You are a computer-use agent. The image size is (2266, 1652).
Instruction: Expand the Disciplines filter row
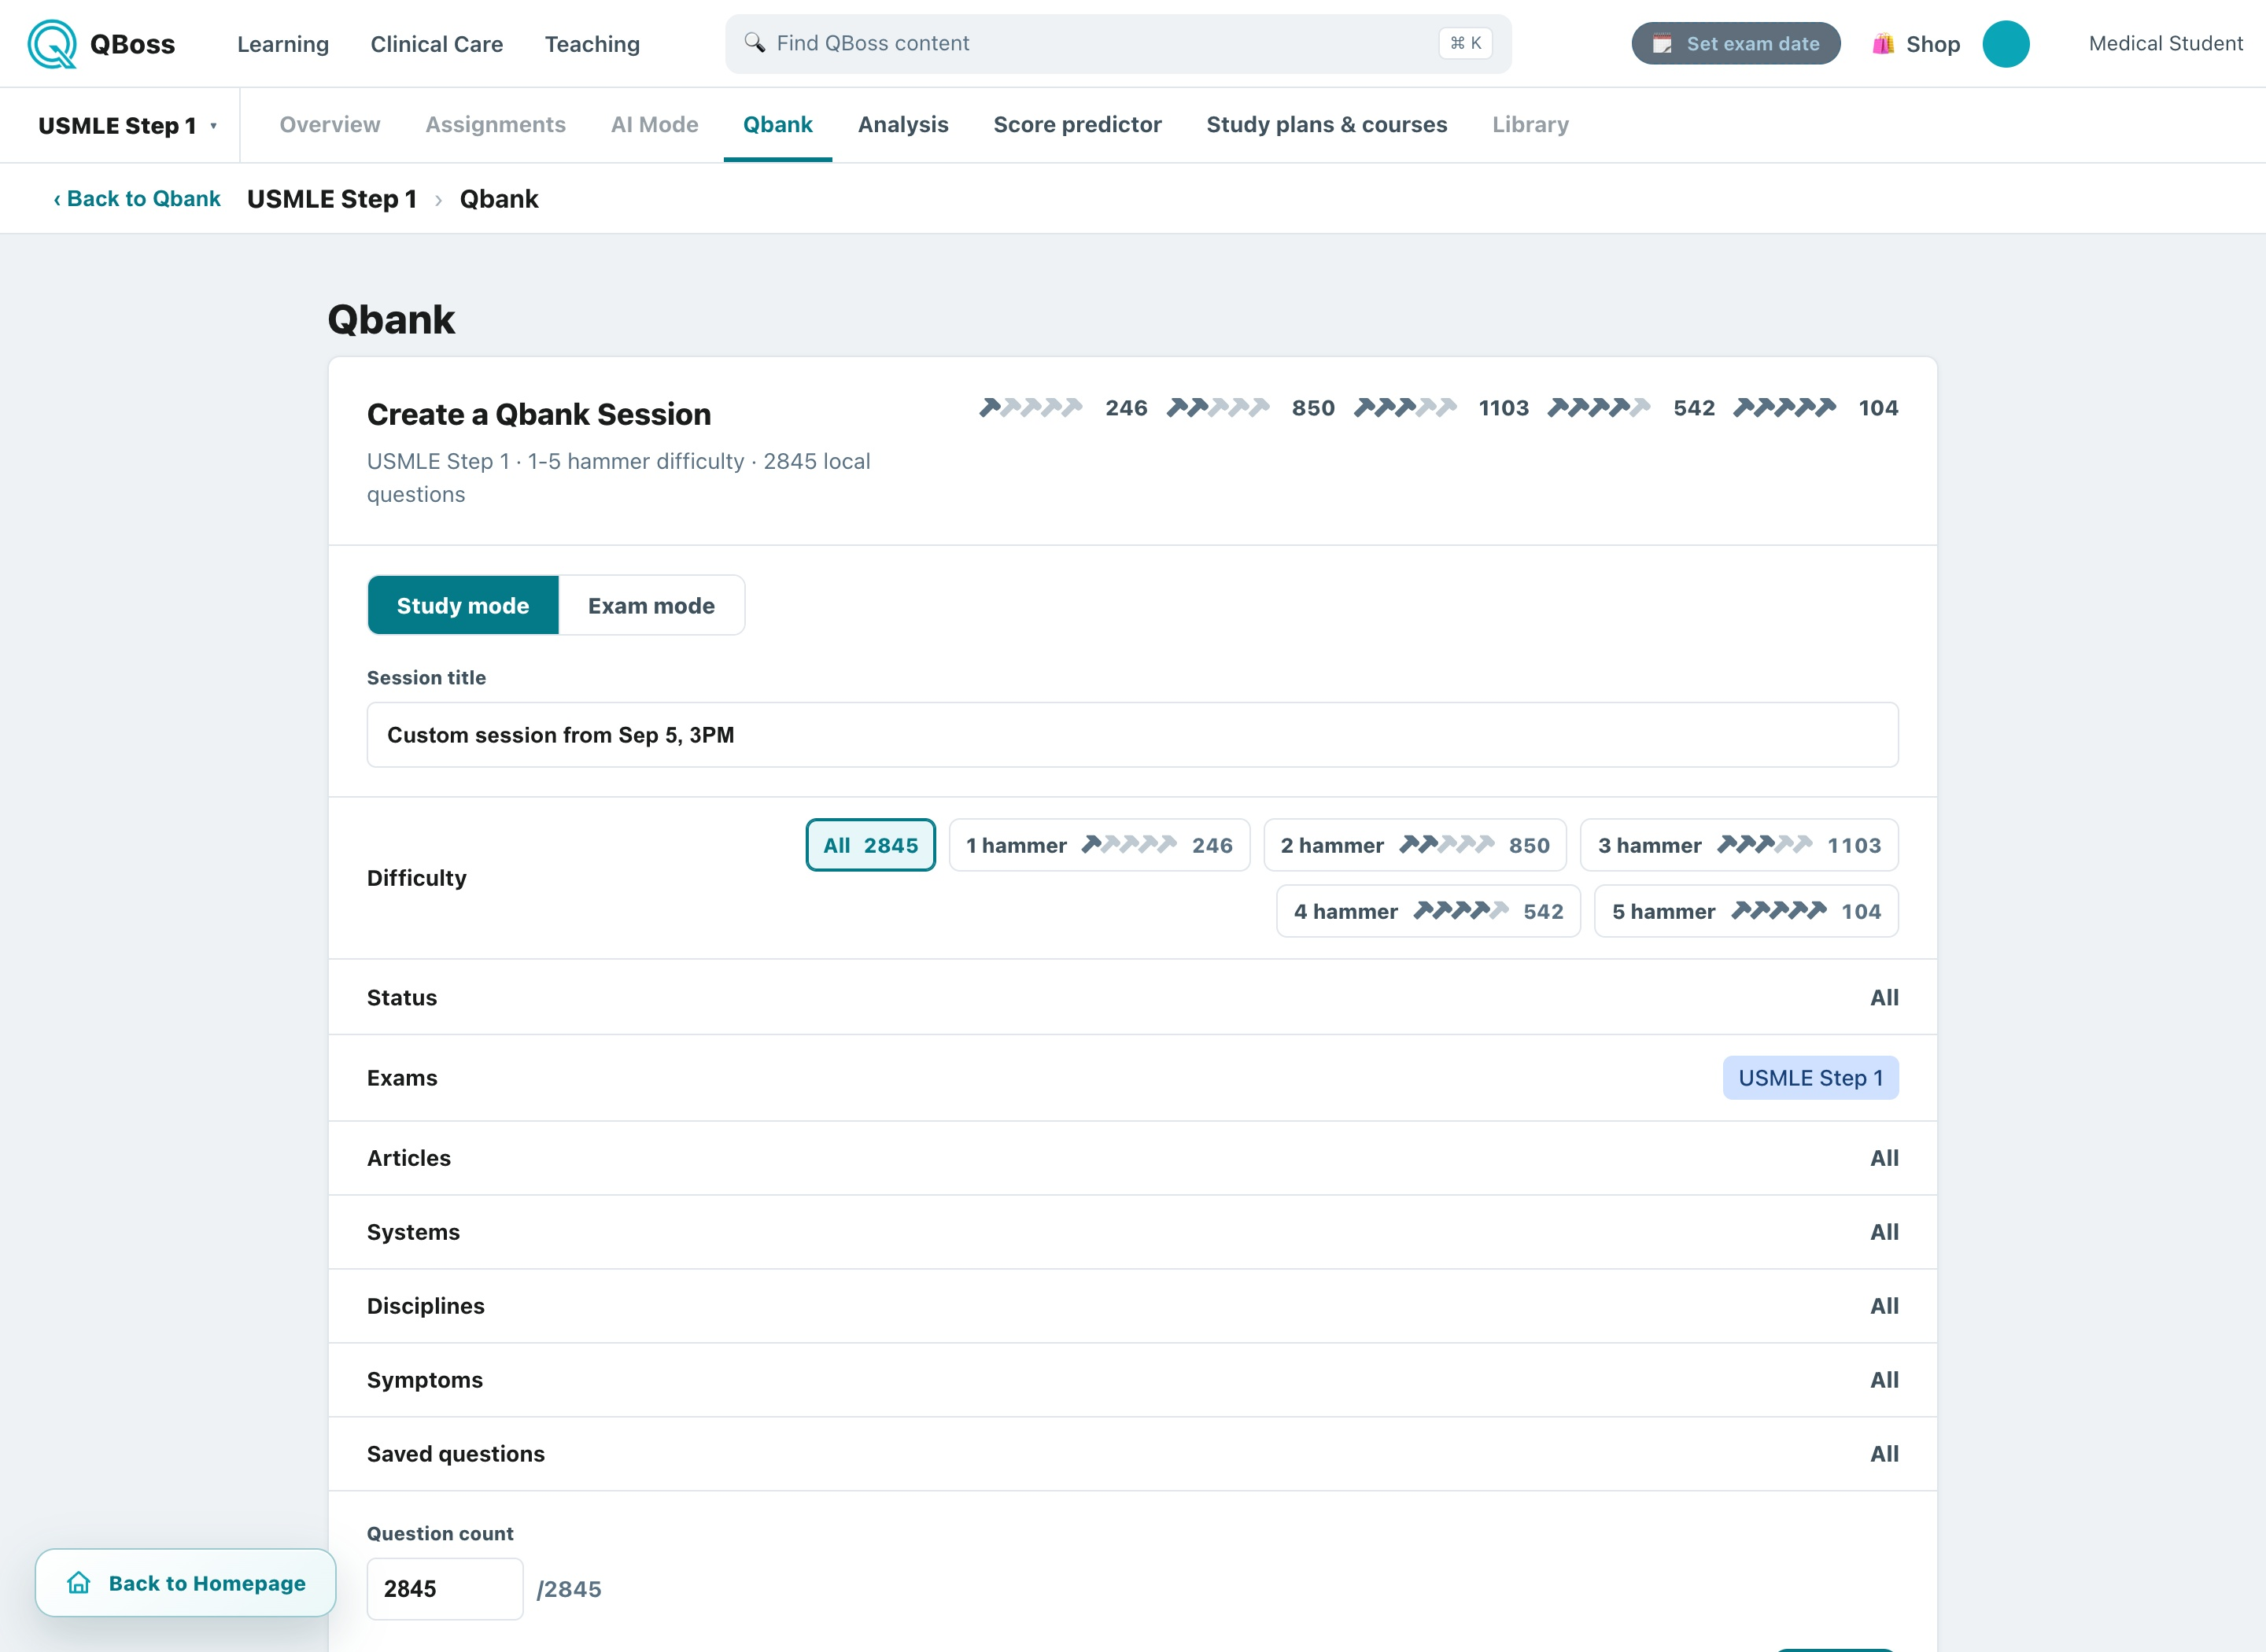click(x=1133, y=1306)
